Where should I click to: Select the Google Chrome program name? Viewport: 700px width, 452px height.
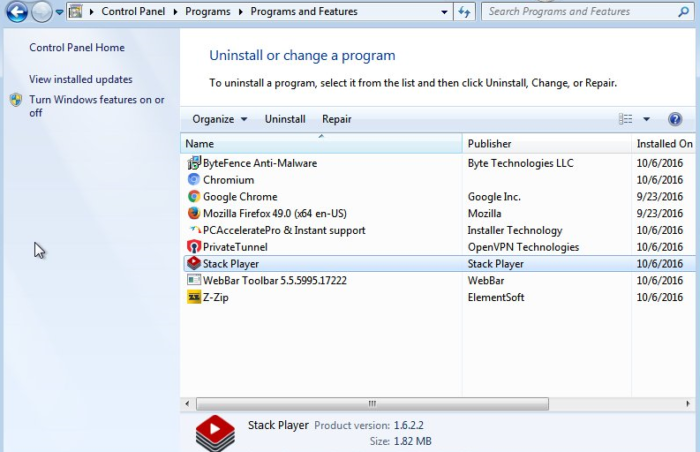[x=240, y=197]
